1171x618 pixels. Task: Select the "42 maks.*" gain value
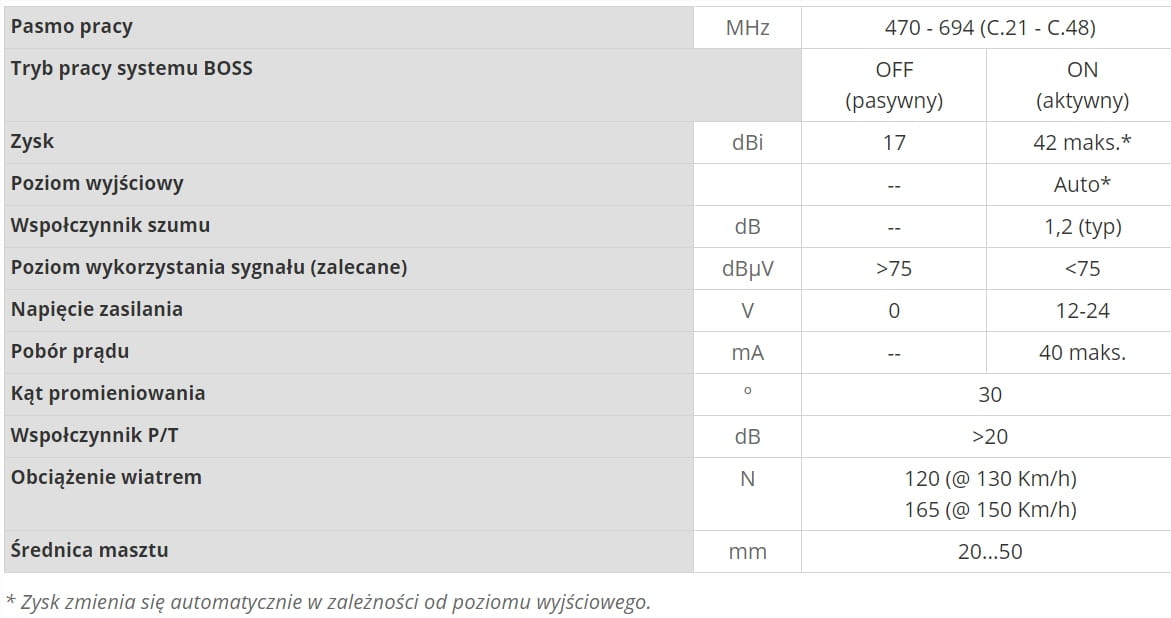click(x=1082, y=143)
